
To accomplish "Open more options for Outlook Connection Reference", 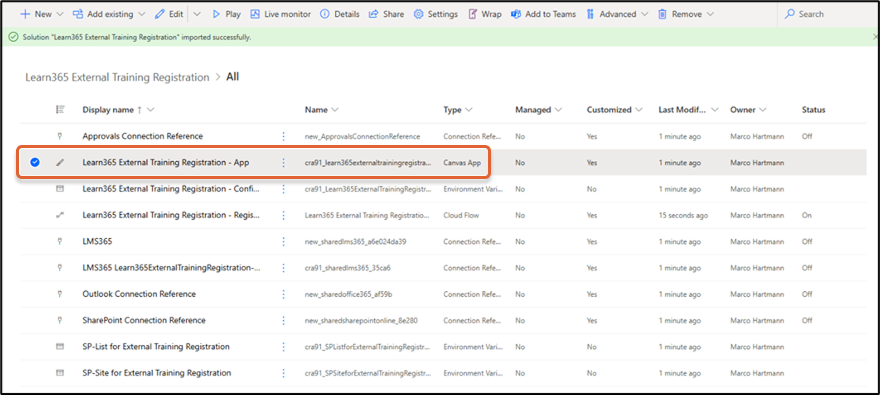I will pos(283,294).
